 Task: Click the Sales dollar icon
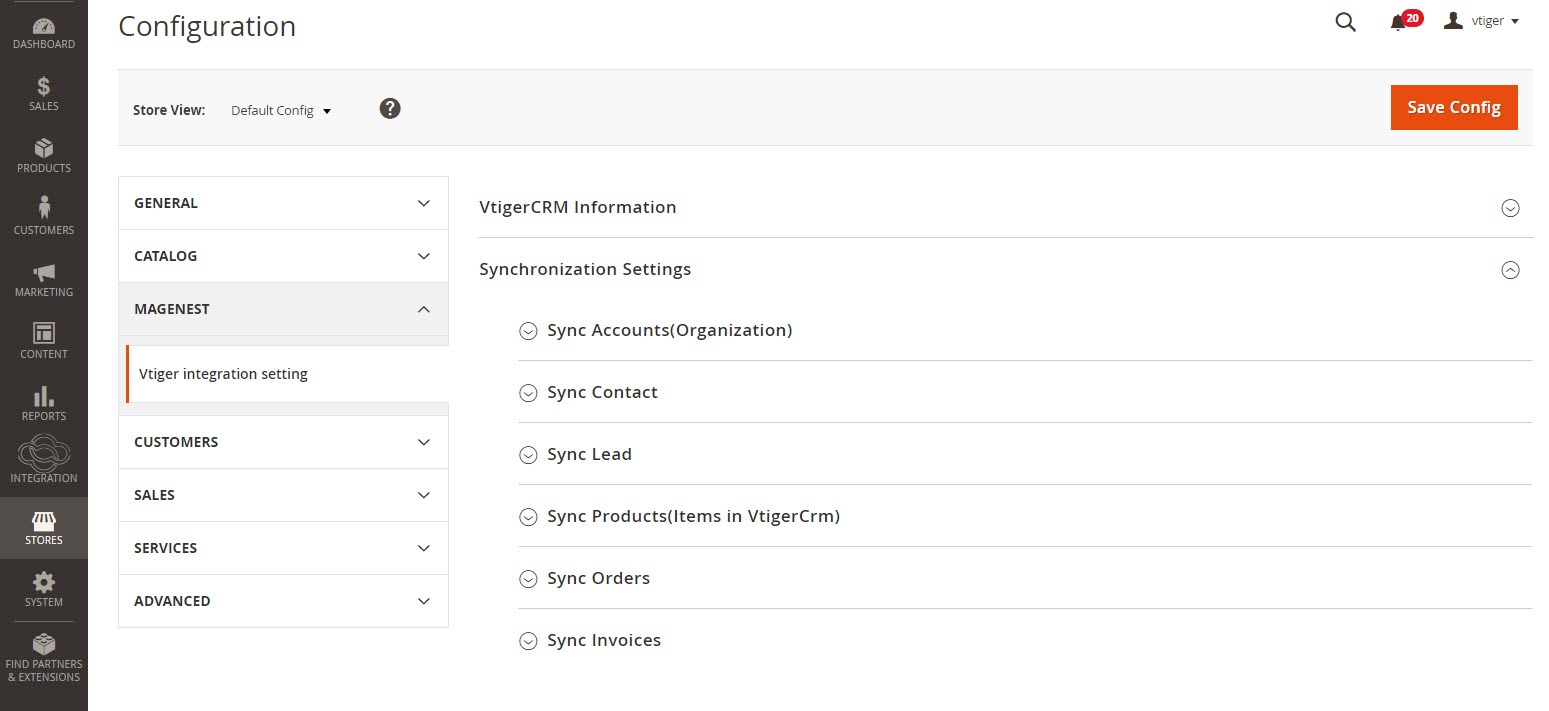[x=43, y=88]
